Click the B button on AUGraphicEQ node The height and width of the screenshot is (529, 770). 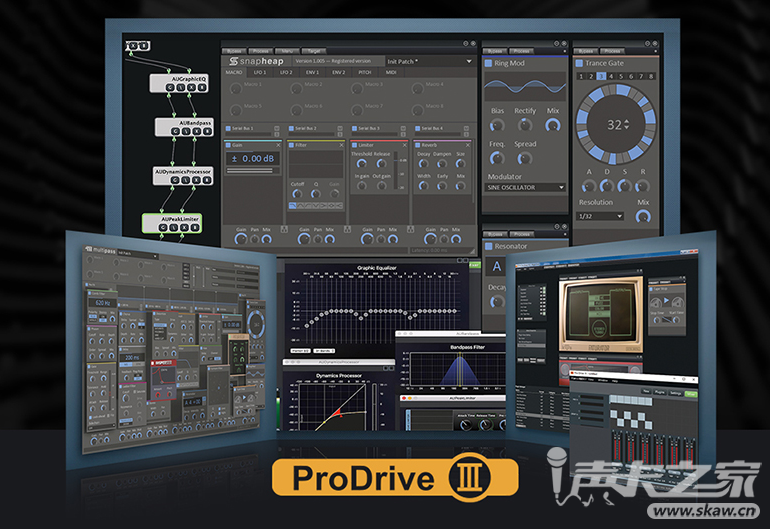coord(202,87)
